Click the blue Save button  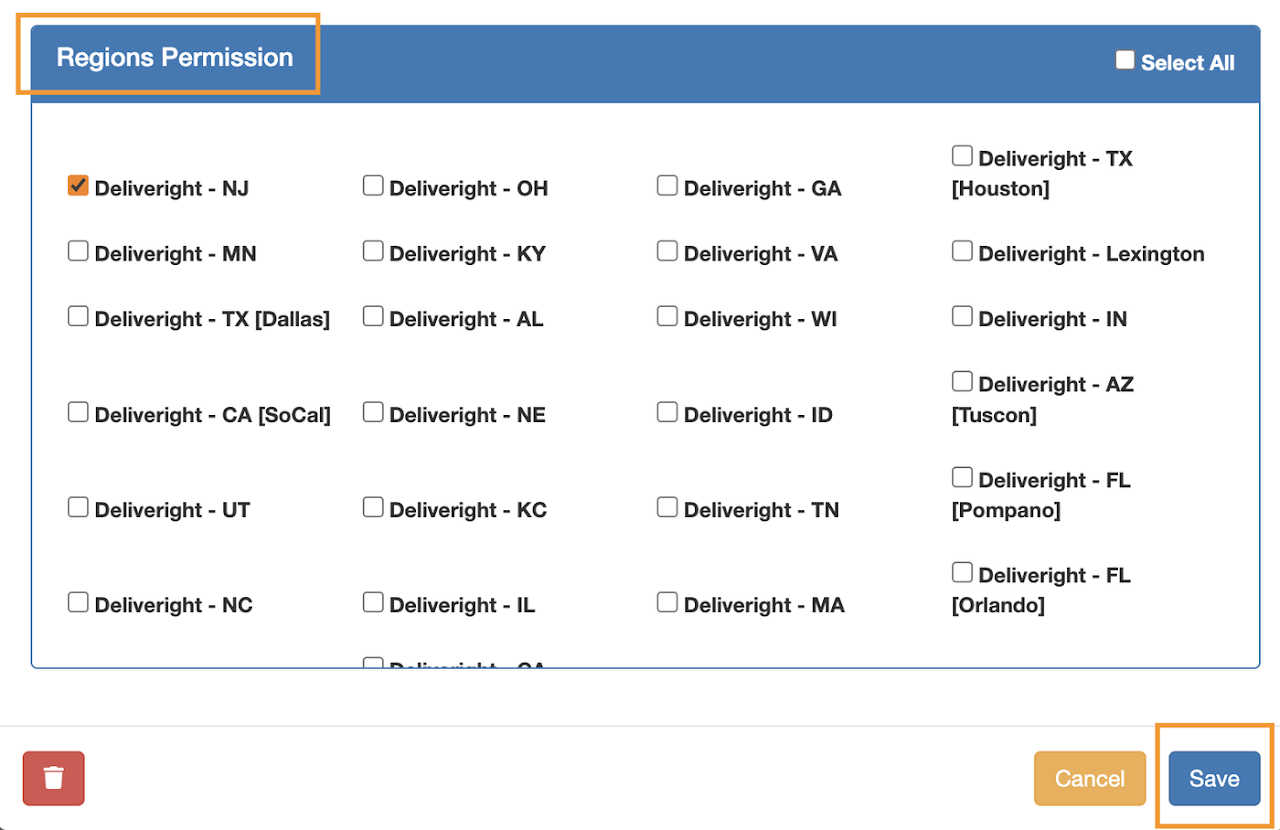[1214, 778]
